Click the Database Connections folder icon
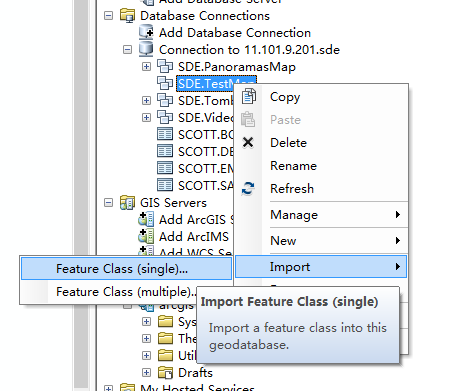This screenshot has height=391, width=454. click(x=127, y=16)
